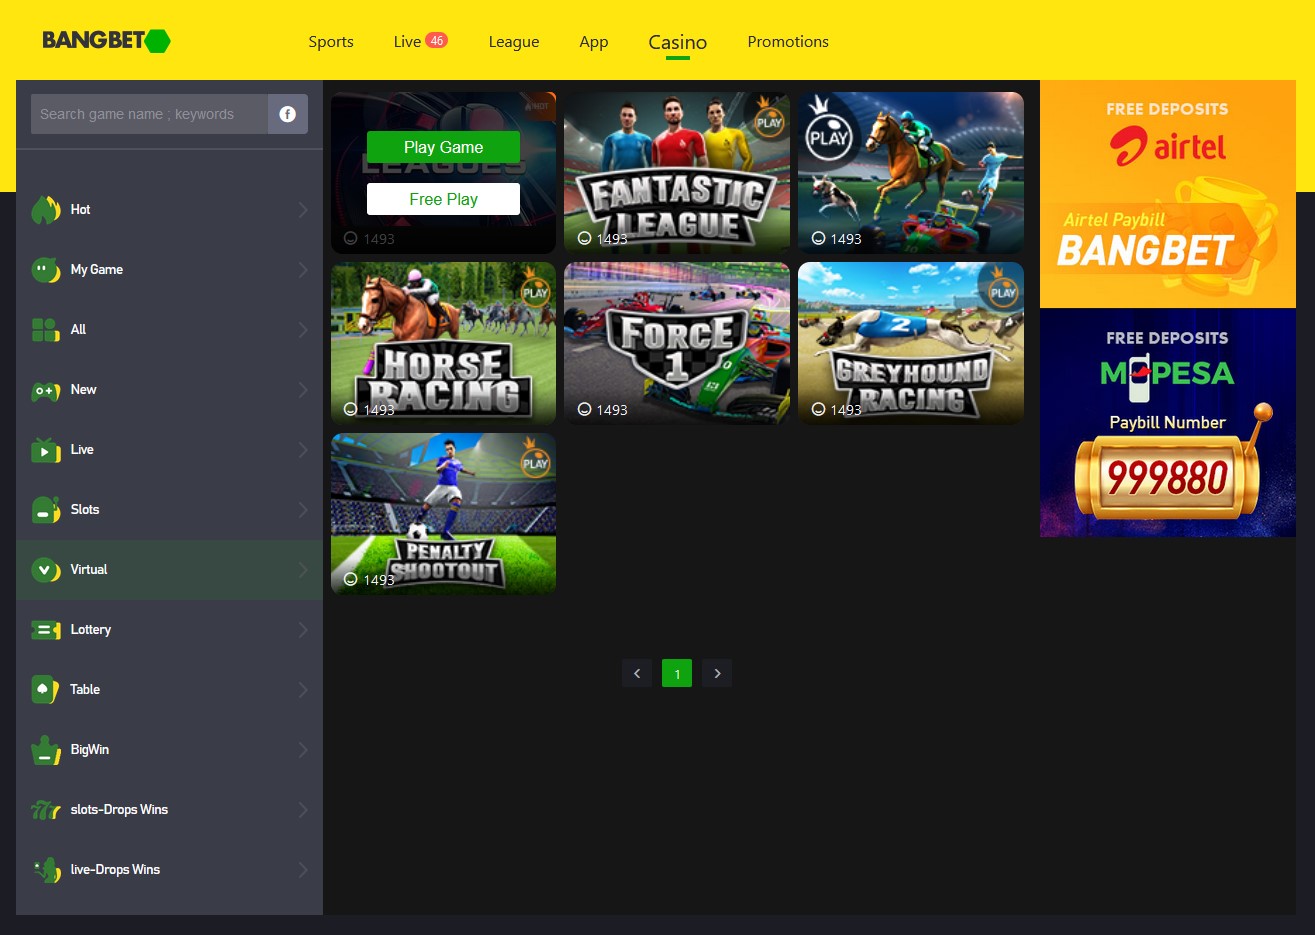Expand the All category chevron
Image resolution: width=1315 pixels, height=935 pixels.
303,330
